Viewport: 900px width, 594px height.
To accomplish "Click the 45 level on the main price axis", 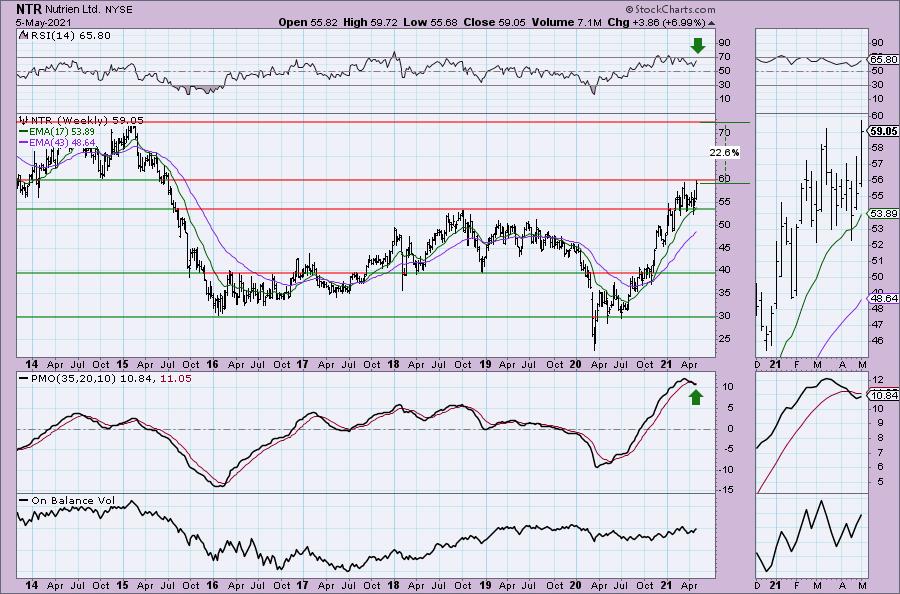I will click(x=724, y=247).
